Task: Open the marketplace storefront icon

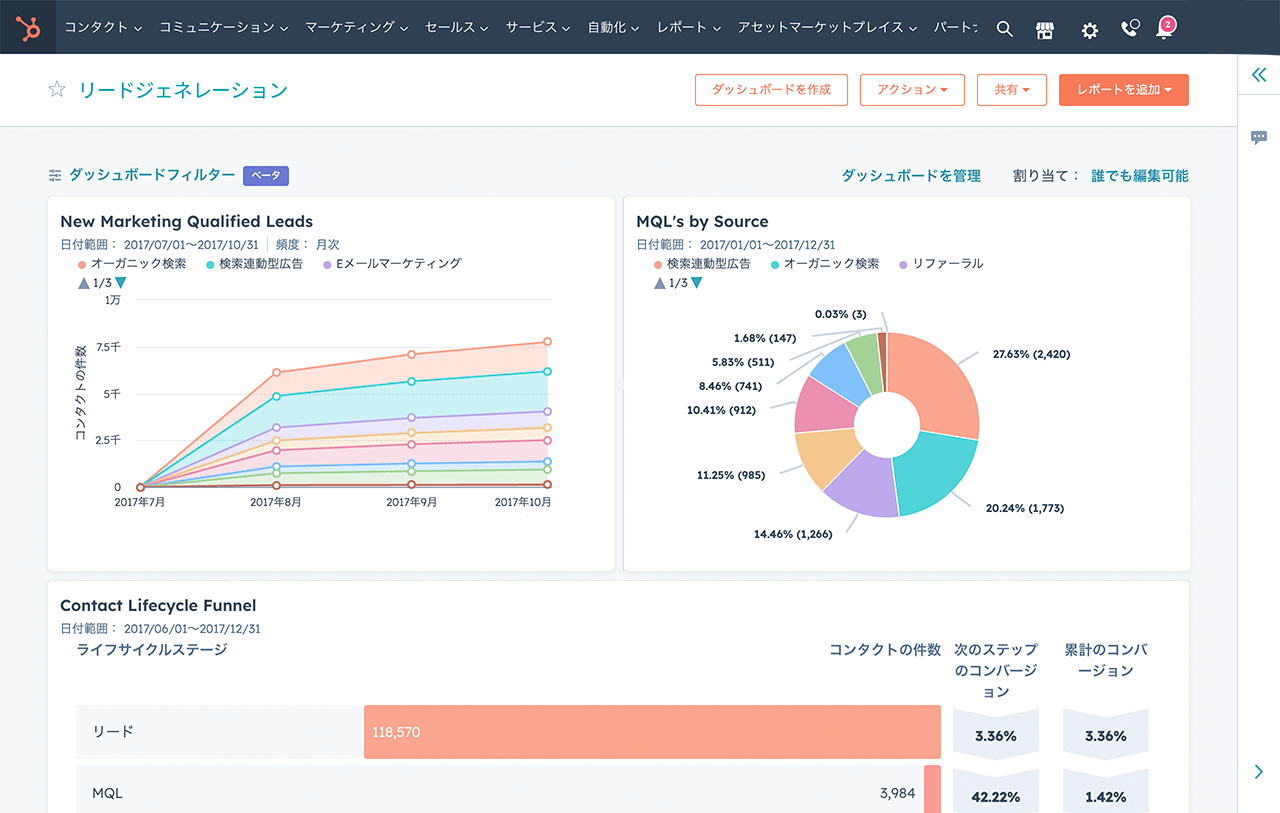Action: 1045,29
